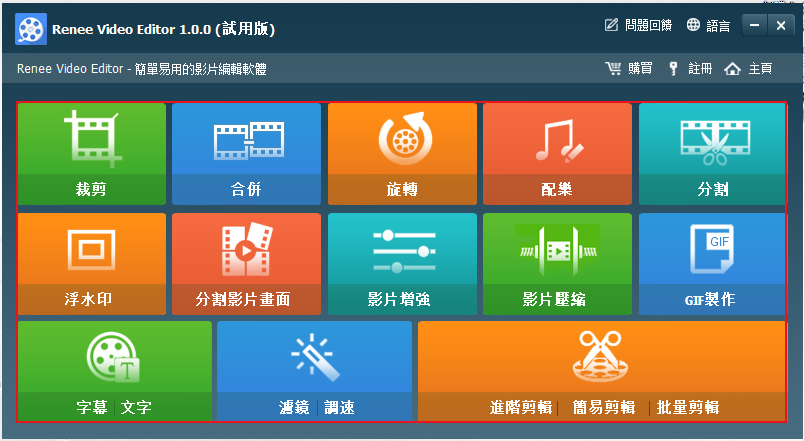Choose 簡易剪輯 simple editing

[604, 407]
